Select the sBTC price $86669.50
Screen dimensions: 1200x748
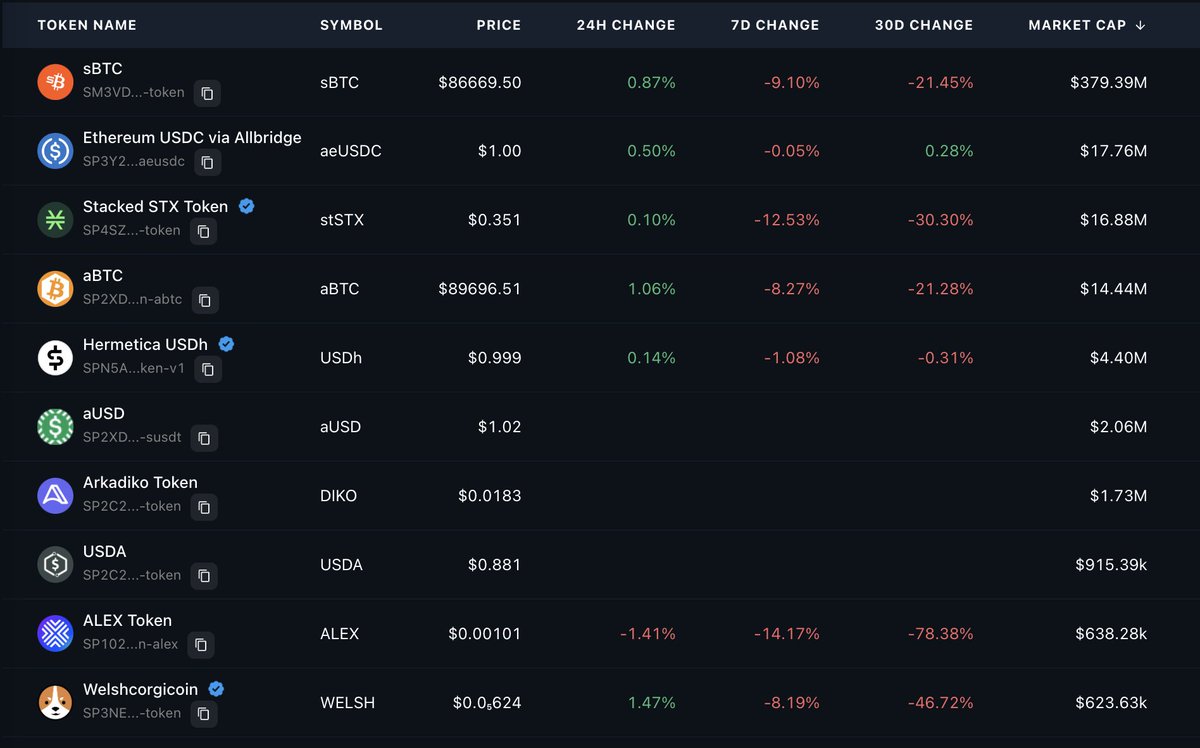[x=480, y=83]
